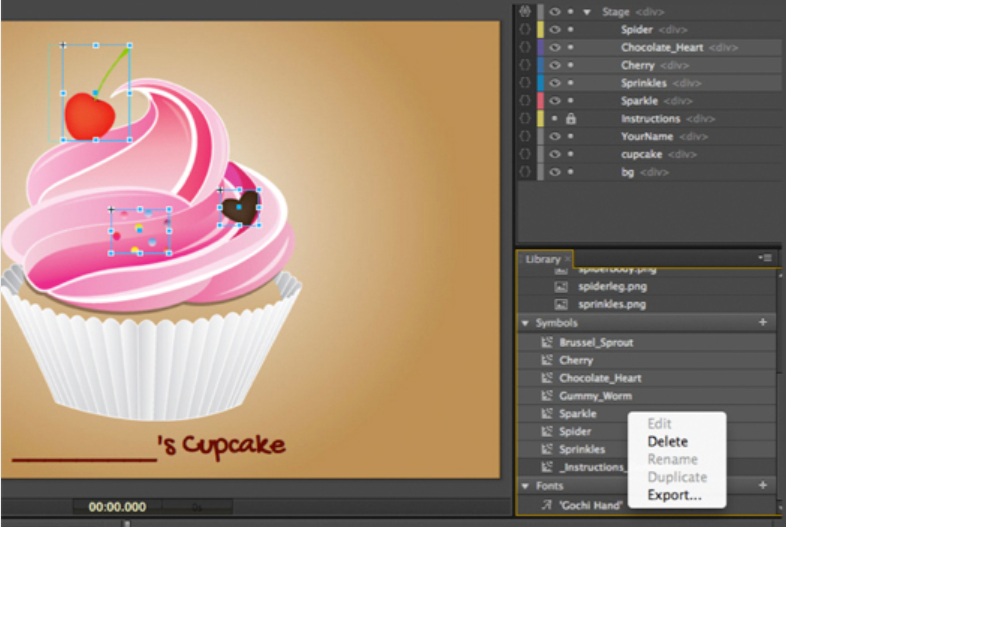Open actions for the Stage element
Viewport: 1008px width, 630px height.
coord(524,12)
